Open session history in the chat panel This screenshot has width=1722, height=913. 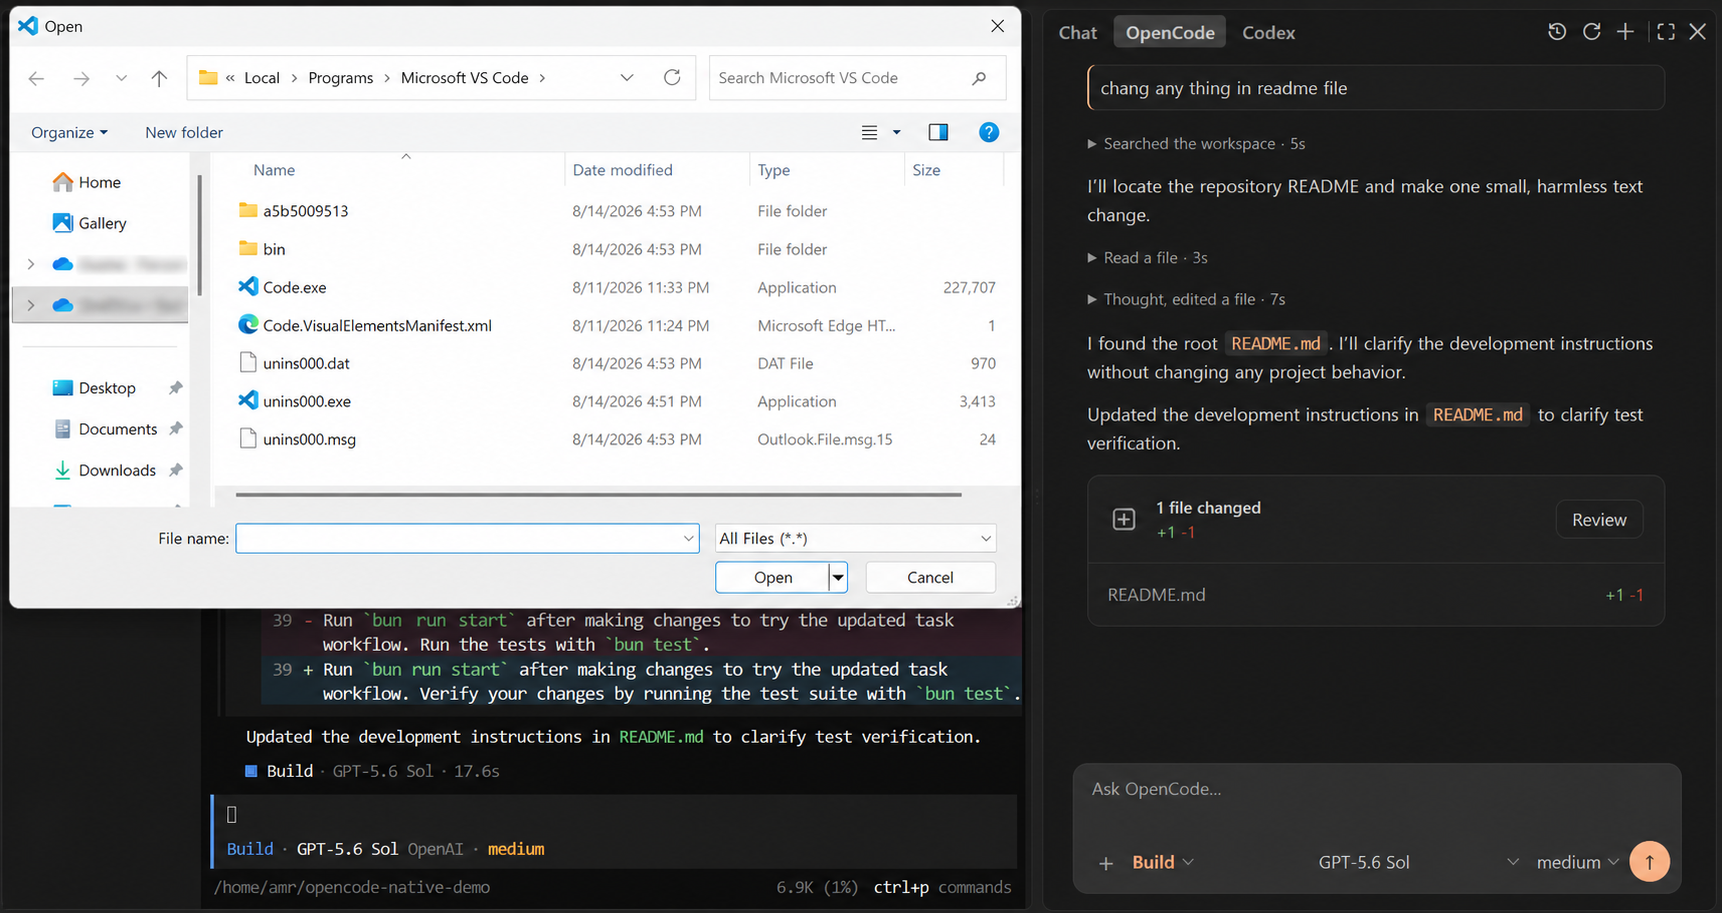click(x=1557, y=32)
